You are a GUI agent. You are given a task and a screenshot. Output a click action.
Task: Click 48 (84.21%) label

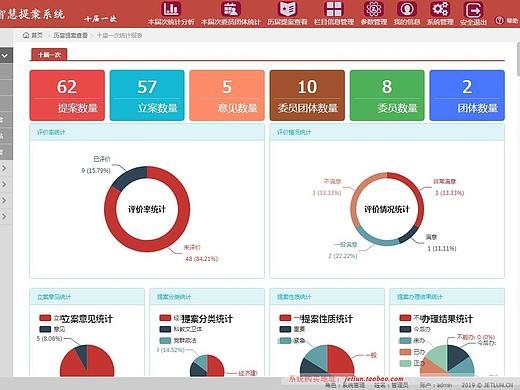(x=201, y=259)
